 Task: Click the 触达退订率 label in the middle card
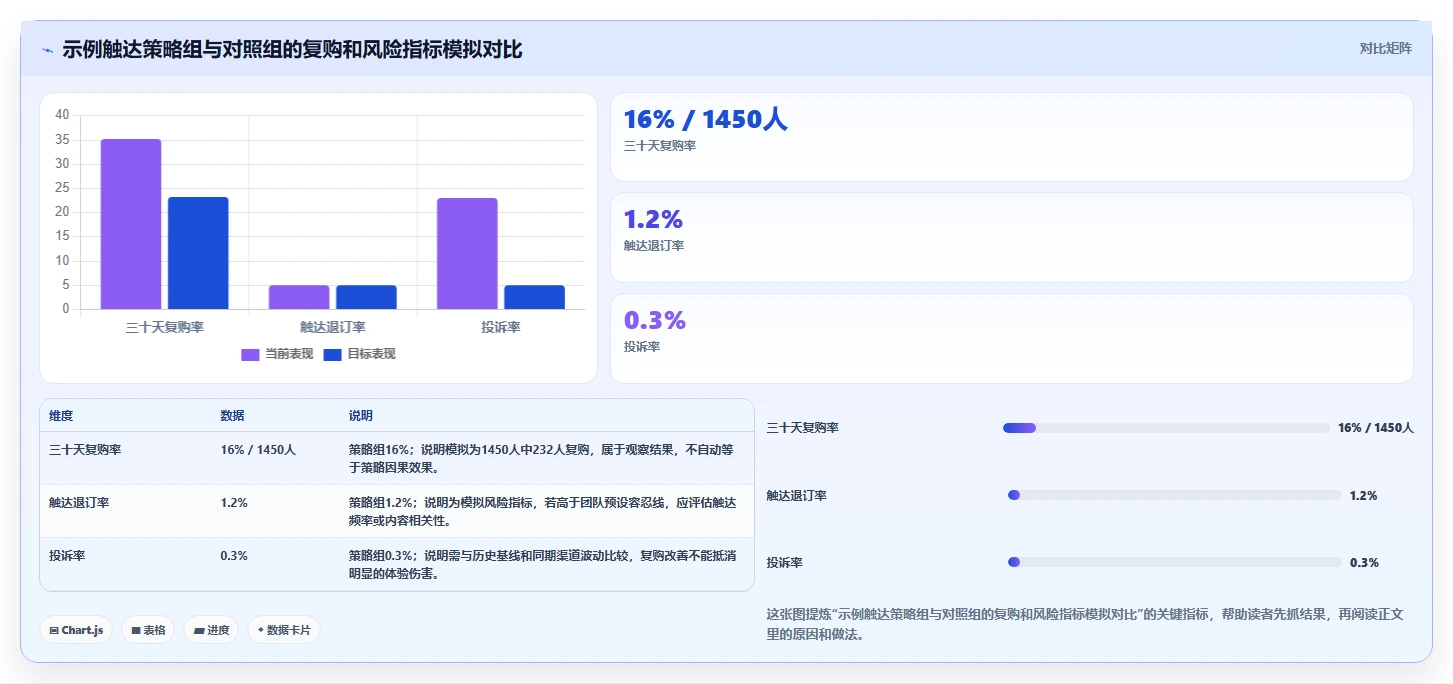coord(654,246)
